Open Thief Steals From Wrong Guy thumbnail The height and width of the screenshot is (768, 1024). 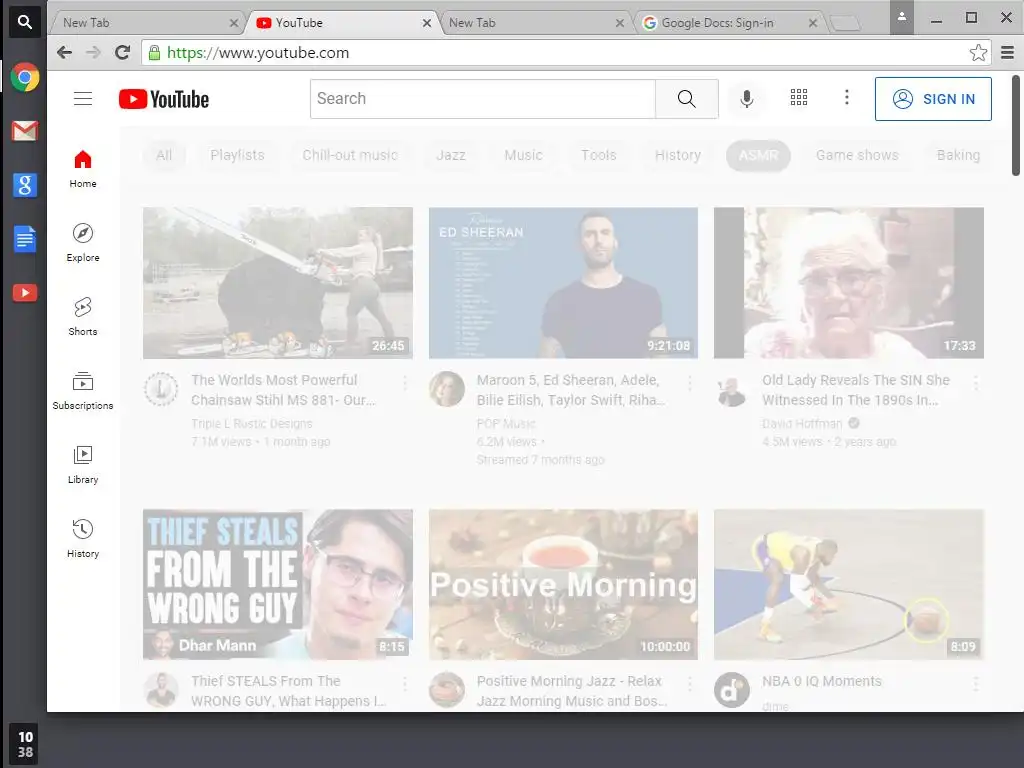(x=278, y=584)
